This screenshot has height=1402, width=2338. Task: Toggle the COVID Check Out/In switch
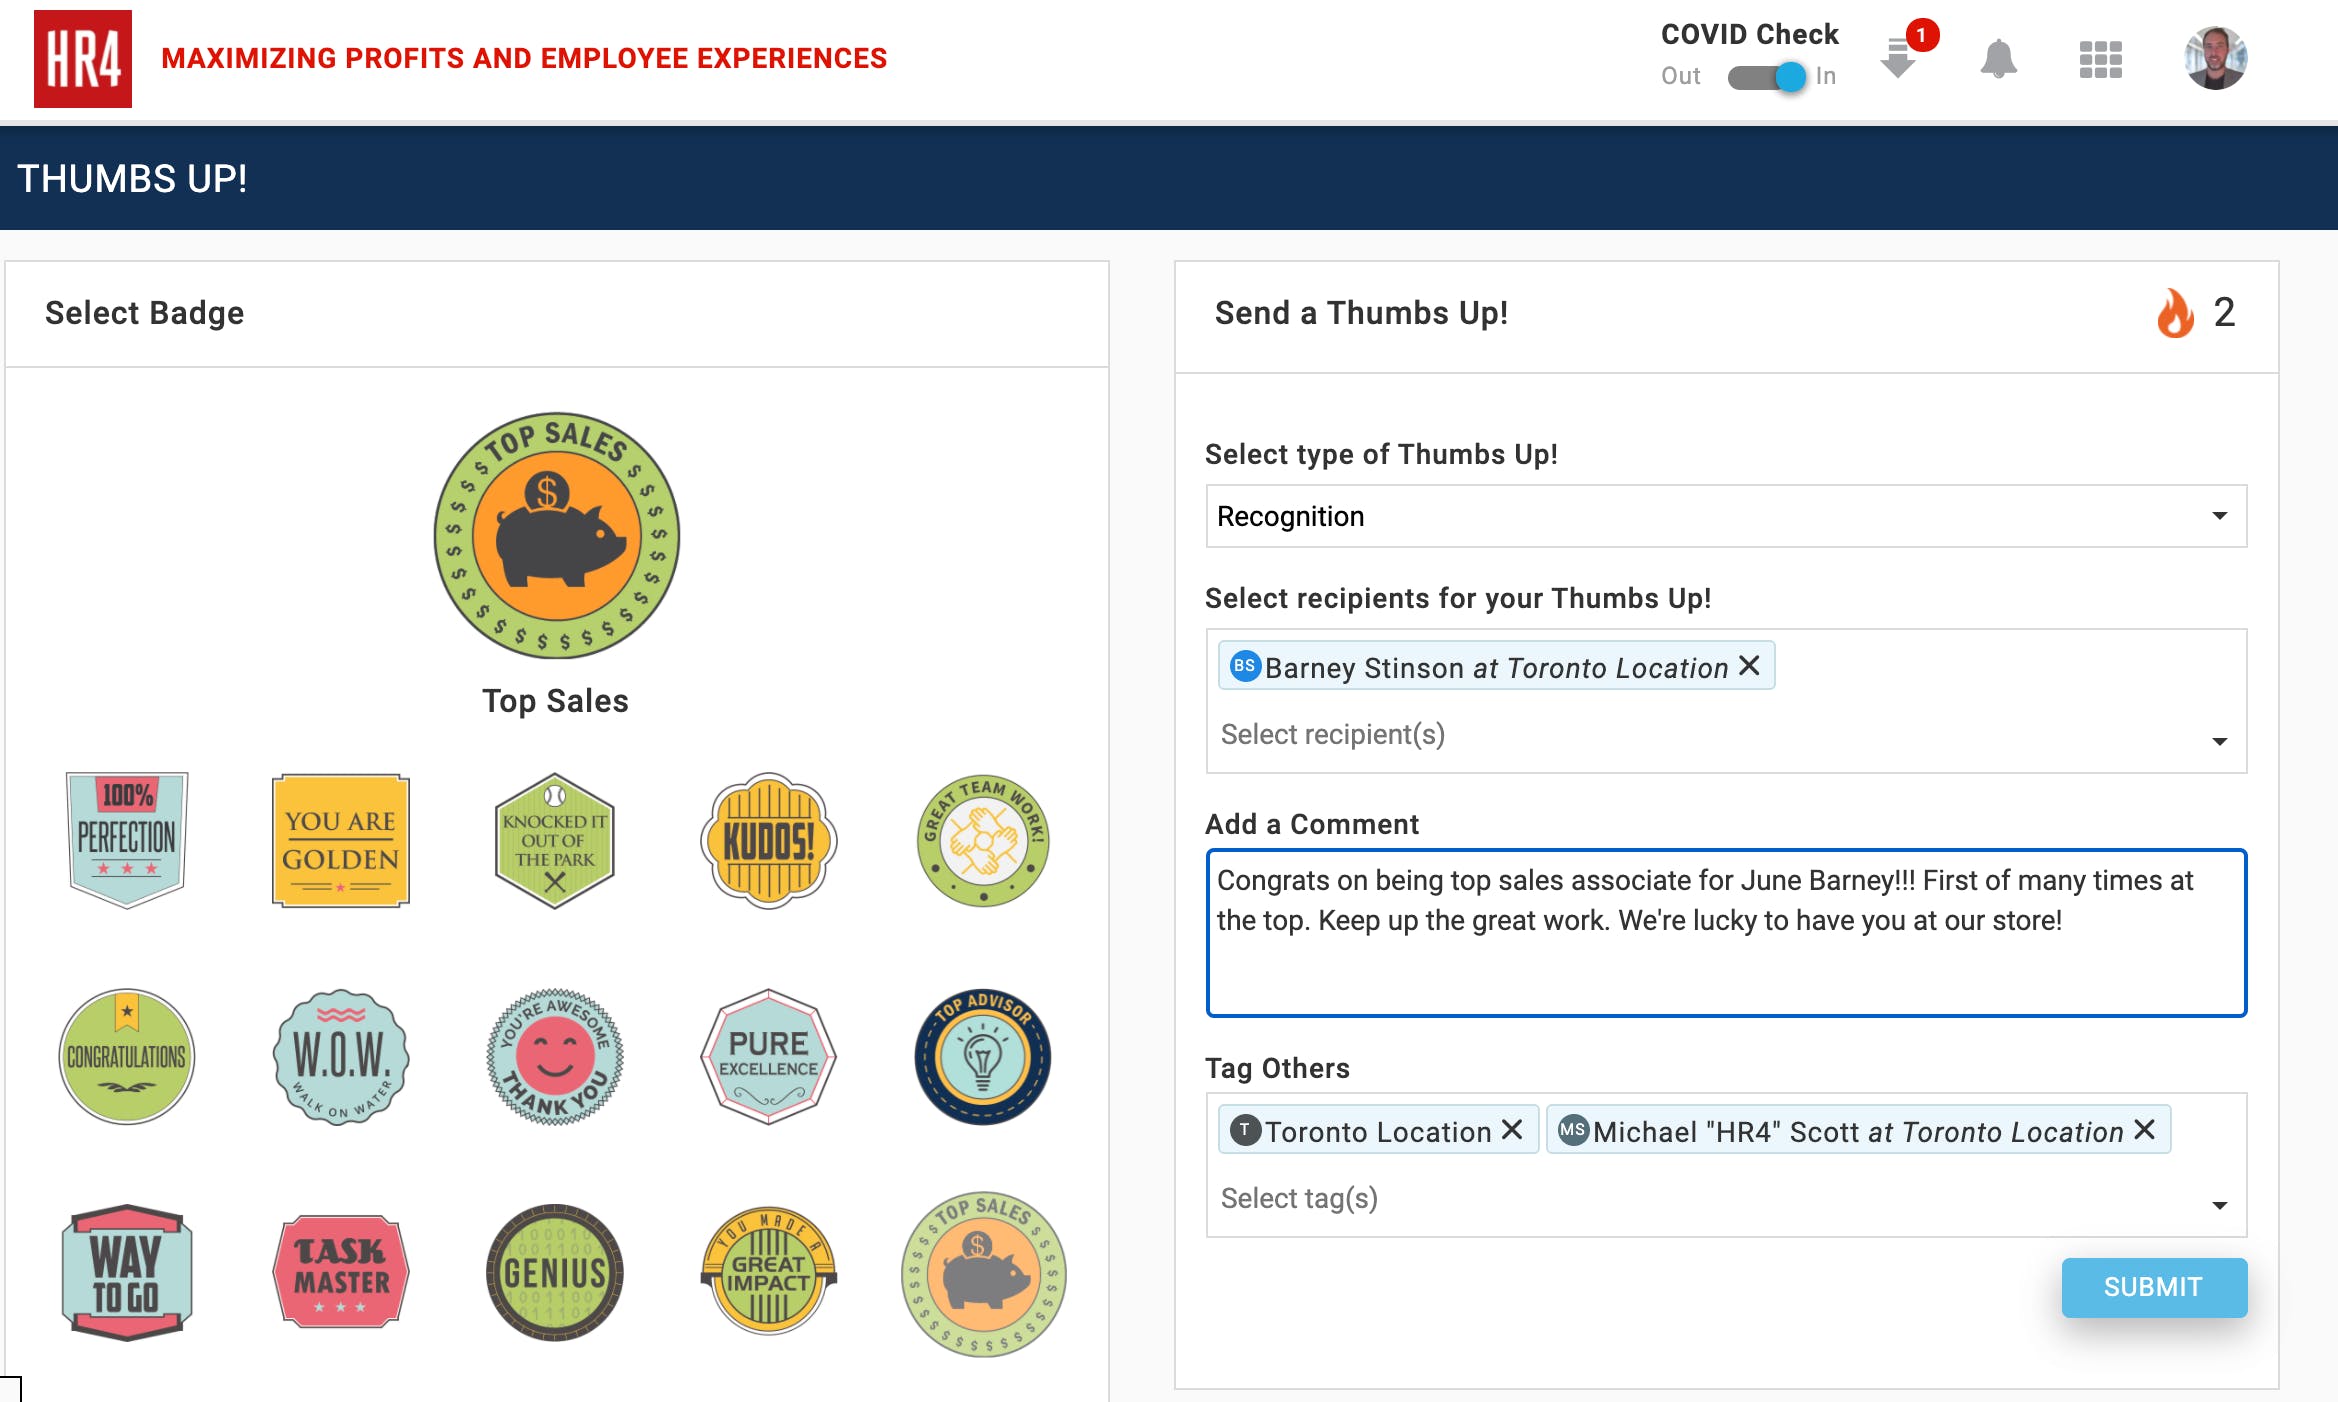click(1767, 77)
